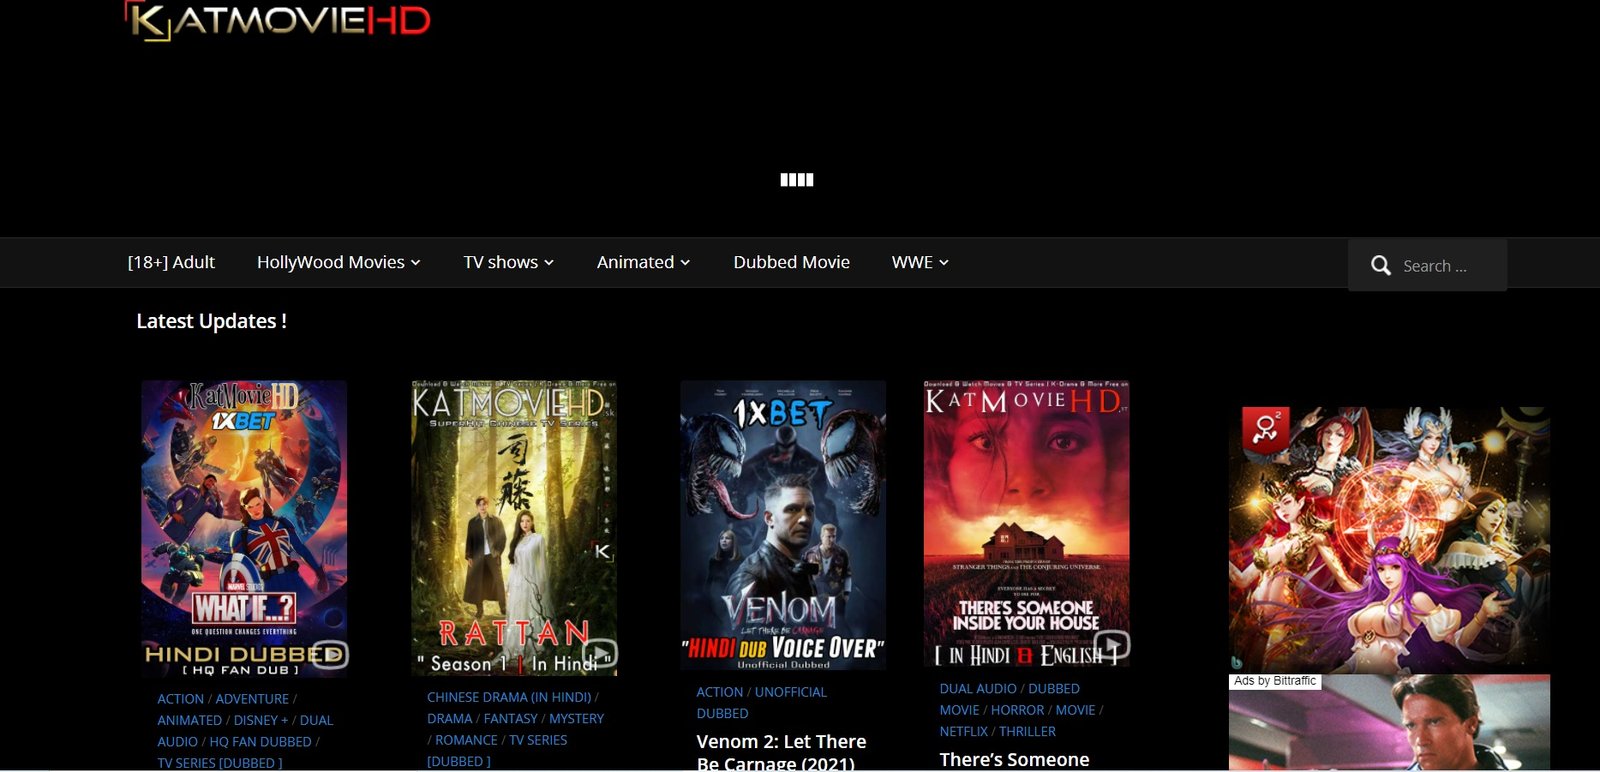Click the play icon on Rattan poster
This screenshot has height=772, width=1600.
coord(599,653)
